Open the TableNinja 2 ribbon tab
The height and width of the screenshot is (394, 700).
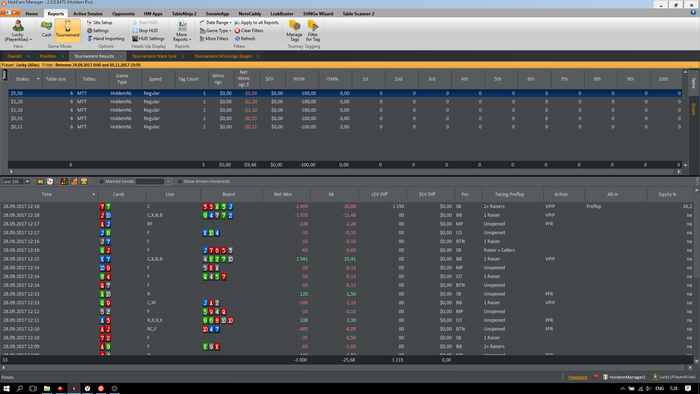(x=184, y=13)
